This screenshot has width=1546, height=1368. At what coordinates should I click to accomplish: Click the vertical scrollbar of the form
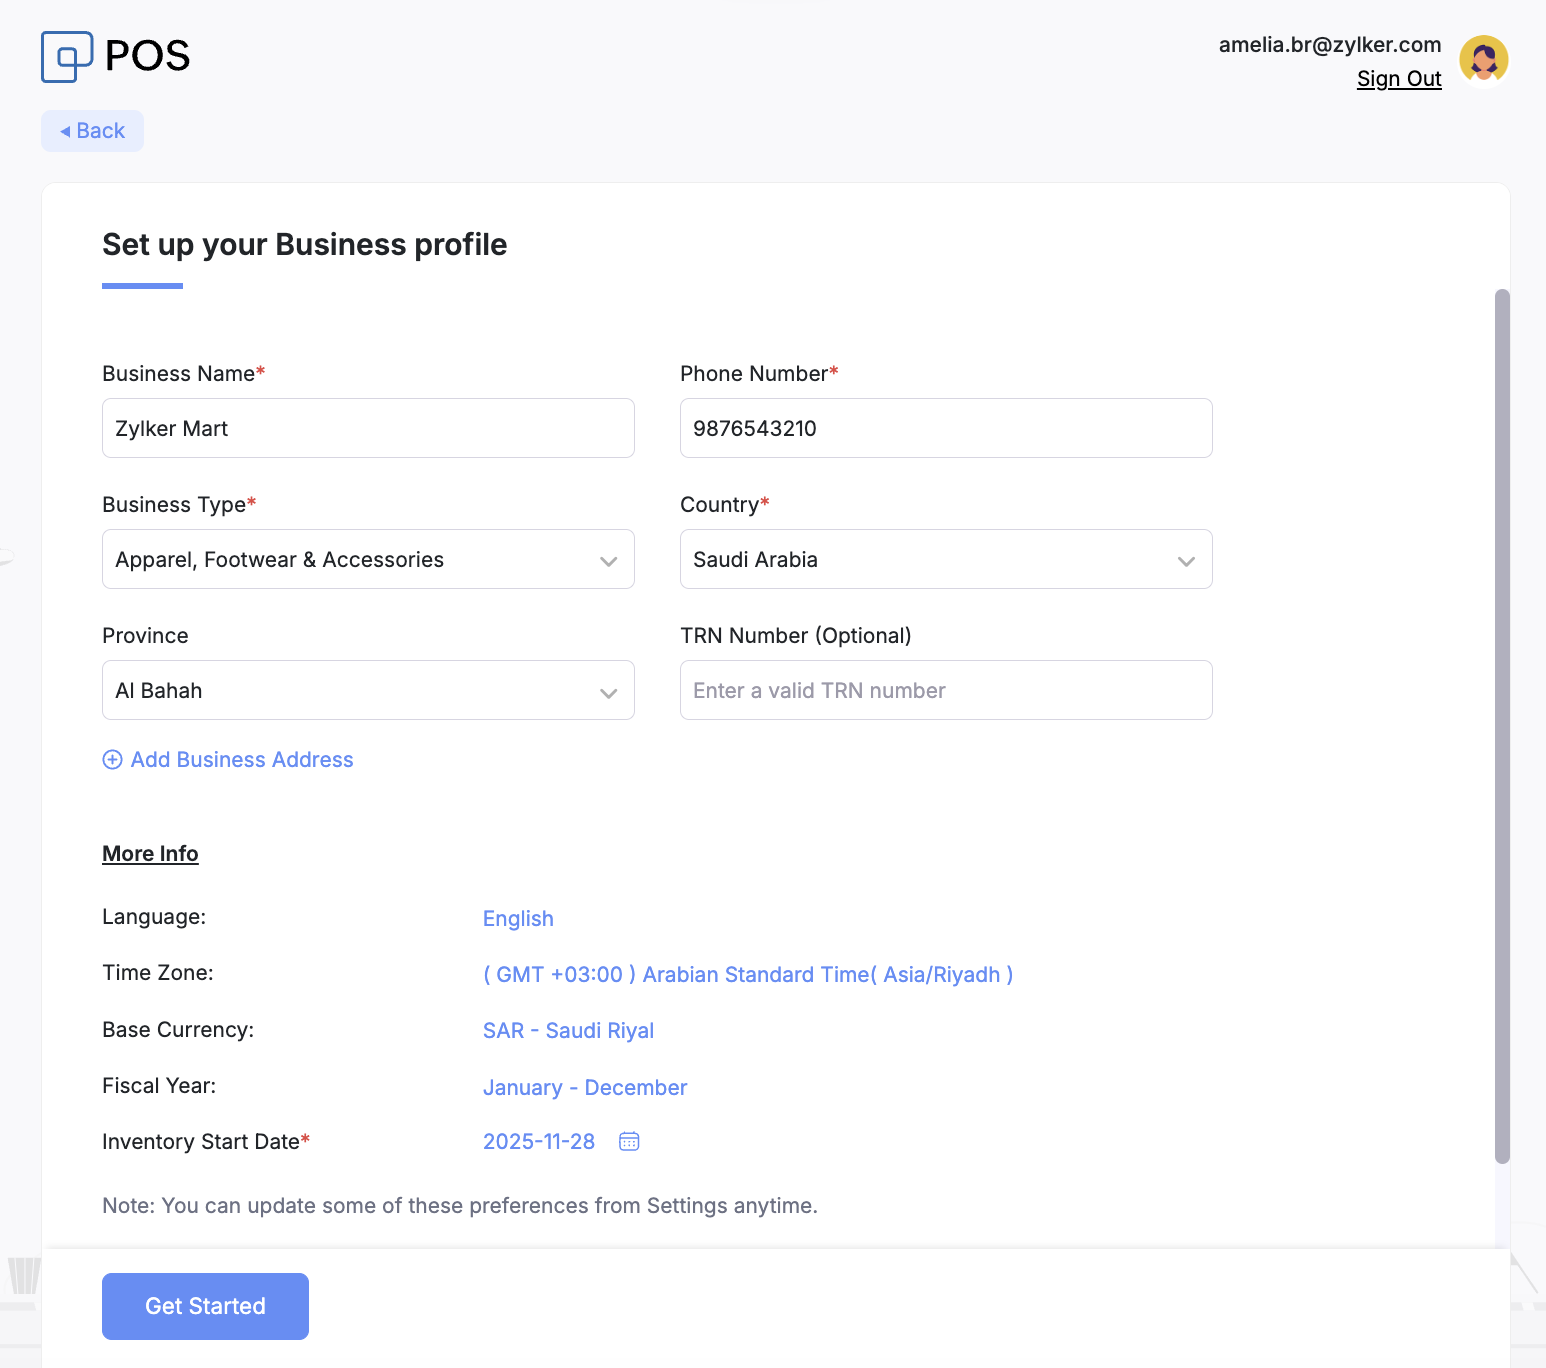(1501, 726)
